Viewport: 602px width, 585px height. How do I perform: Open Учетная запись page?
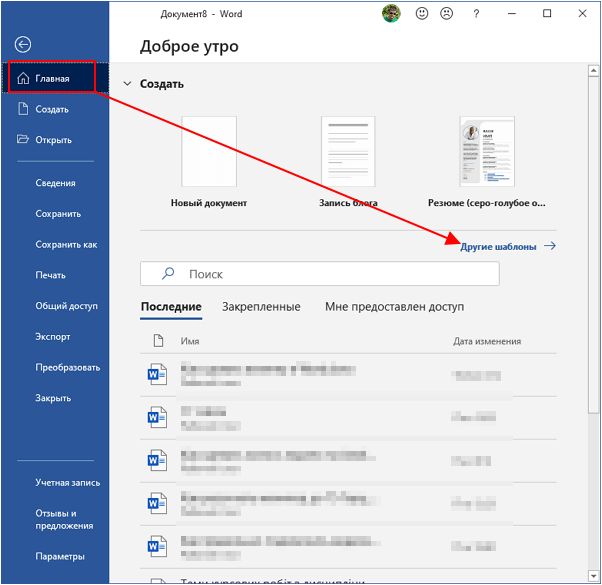coord(68,483)
